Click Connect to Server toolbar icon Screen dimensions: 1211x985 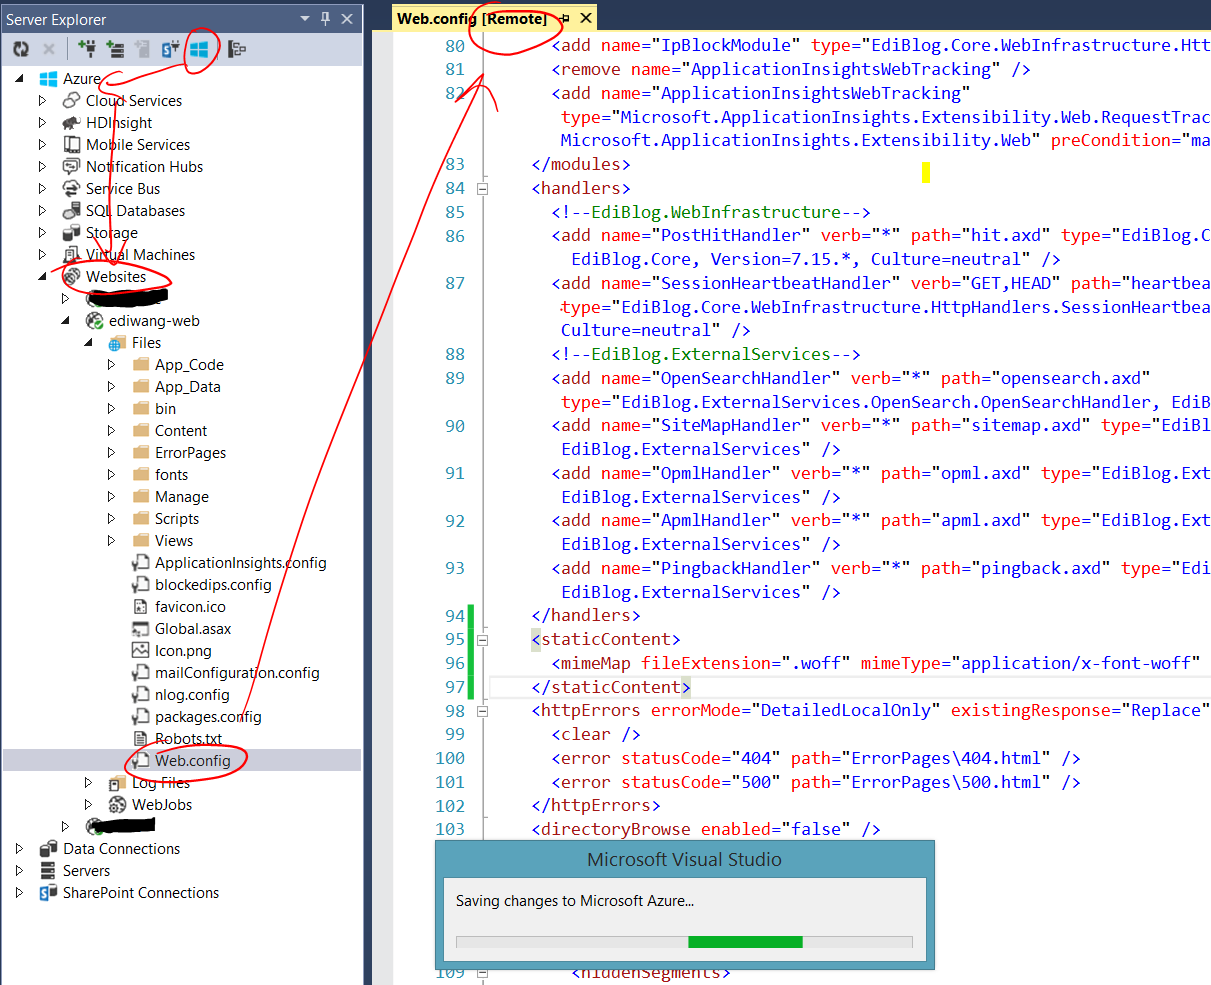click(x=115, y=48)
